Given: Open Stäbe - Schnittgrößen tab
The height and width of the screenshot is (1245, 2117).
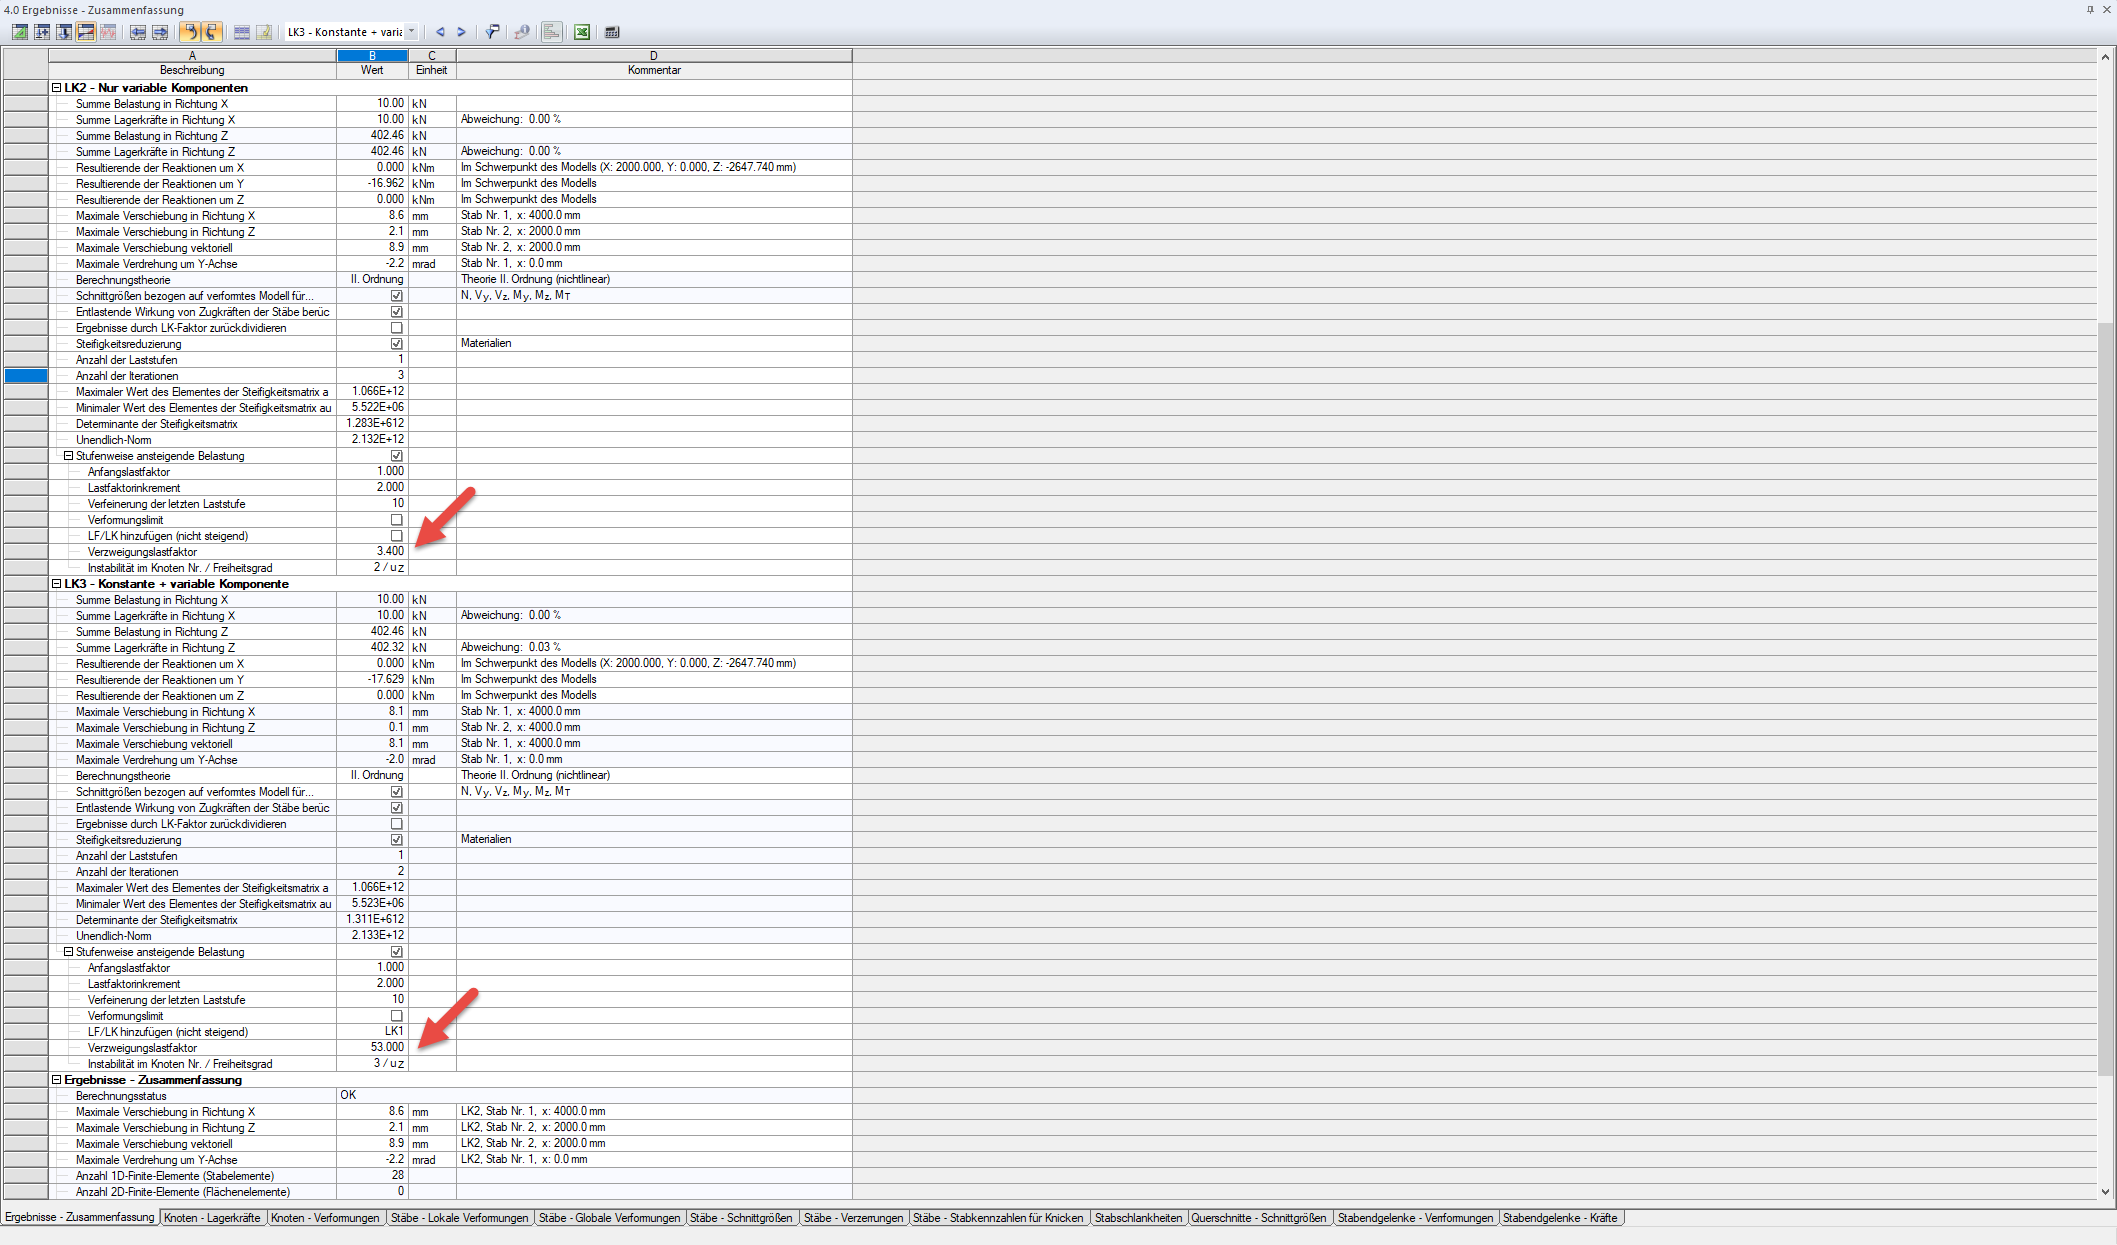Looking at the screenshot, I should pyautogui.click(x=741, y=1218).
